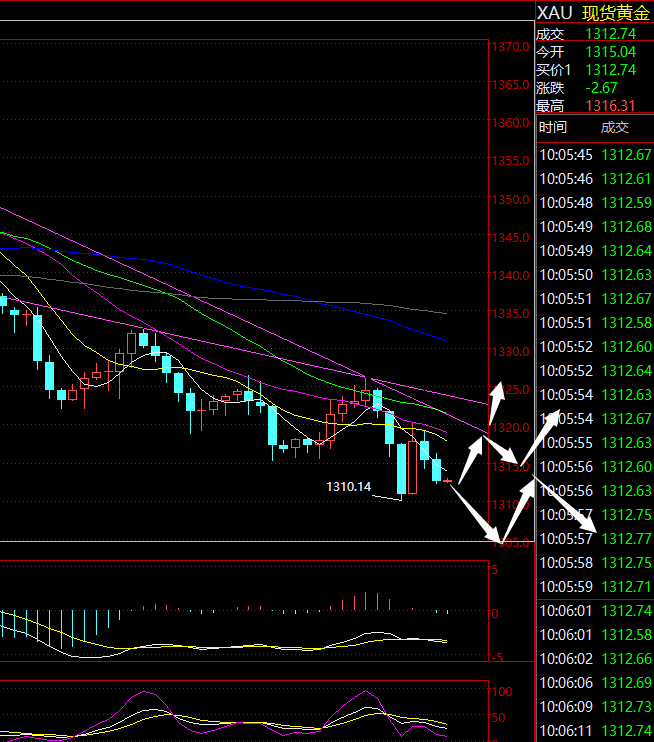
Task: Click the 1355.0 price axis label
Action: click(x=511, y=161)
